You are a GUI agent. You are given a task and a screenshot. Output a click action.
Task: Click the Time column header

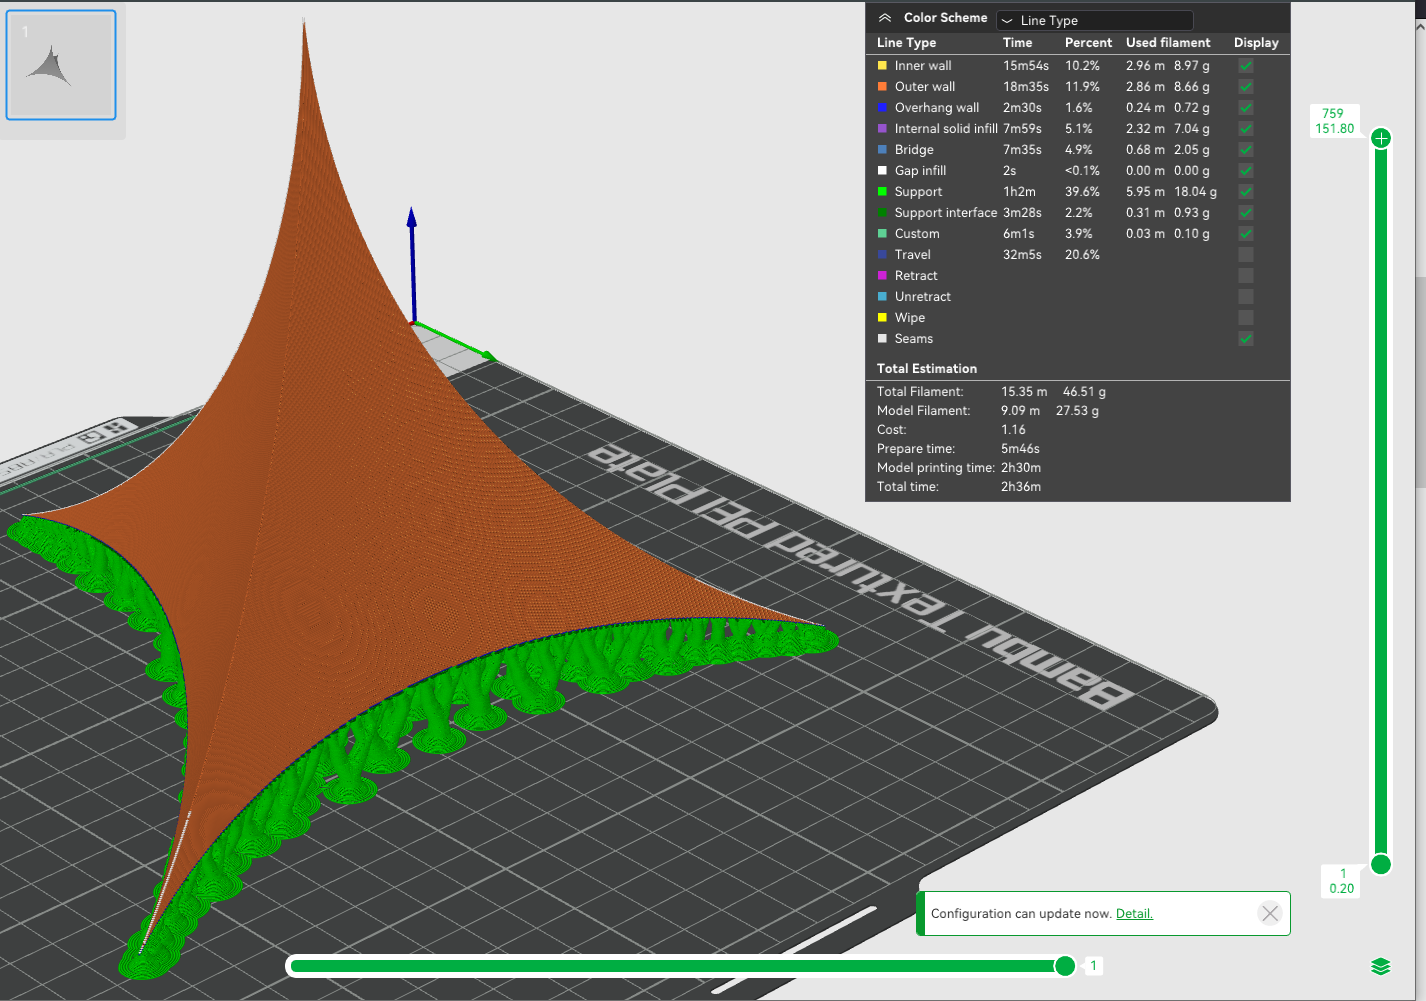pyautogui.click(x=1017, y=43)
